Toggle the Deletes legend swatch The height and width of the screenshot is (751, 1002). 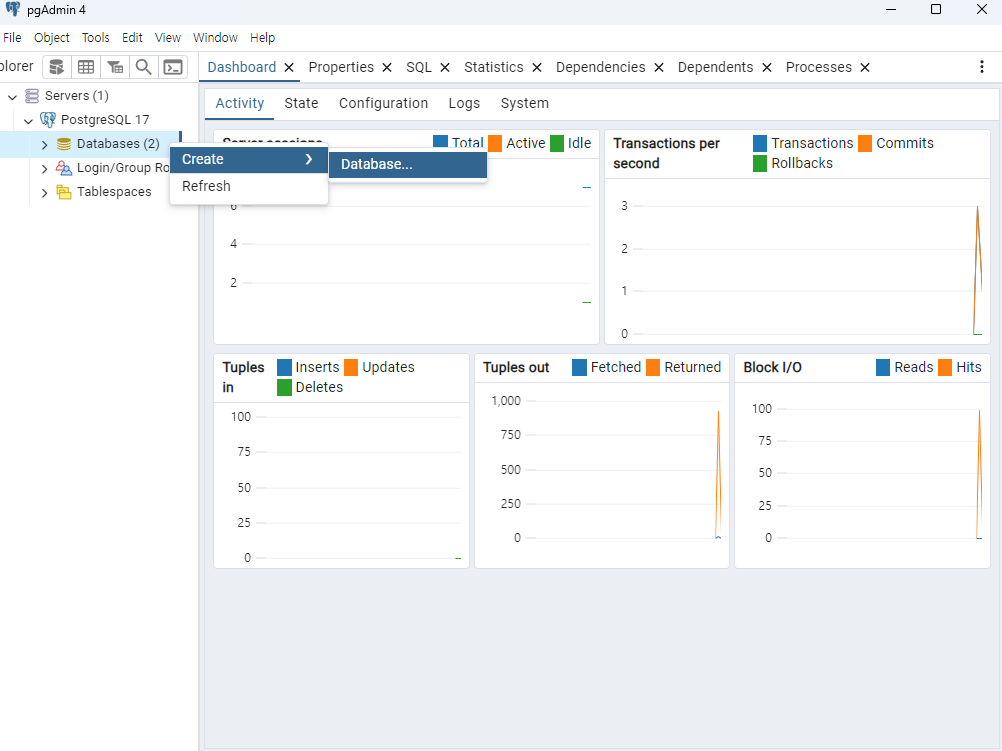pos(284,387)
